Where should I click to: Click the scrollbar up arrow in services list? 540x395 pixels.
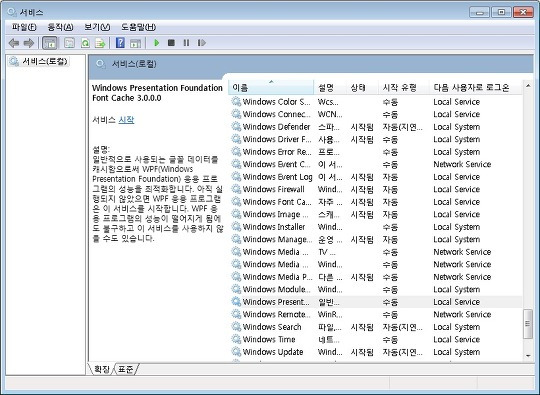[x=528, y=85]
